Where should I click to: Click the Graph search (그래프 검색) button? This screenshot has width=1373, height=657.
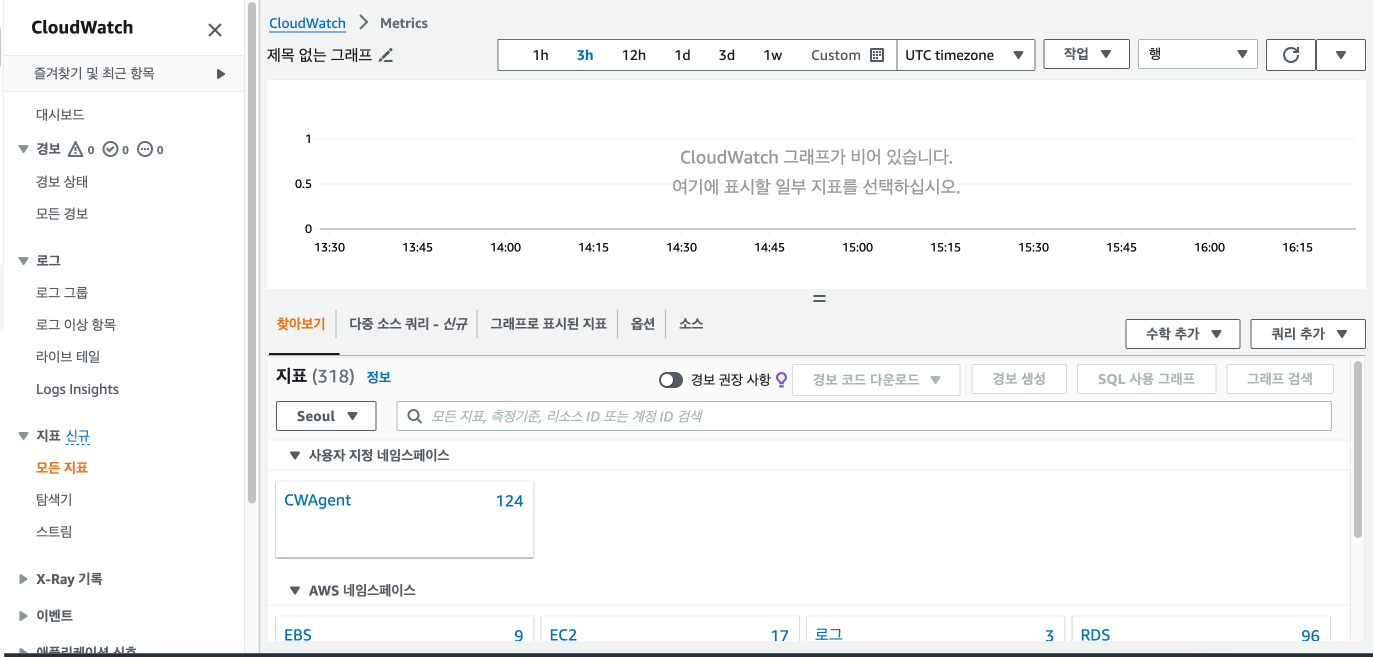(x=1280, y=380)
